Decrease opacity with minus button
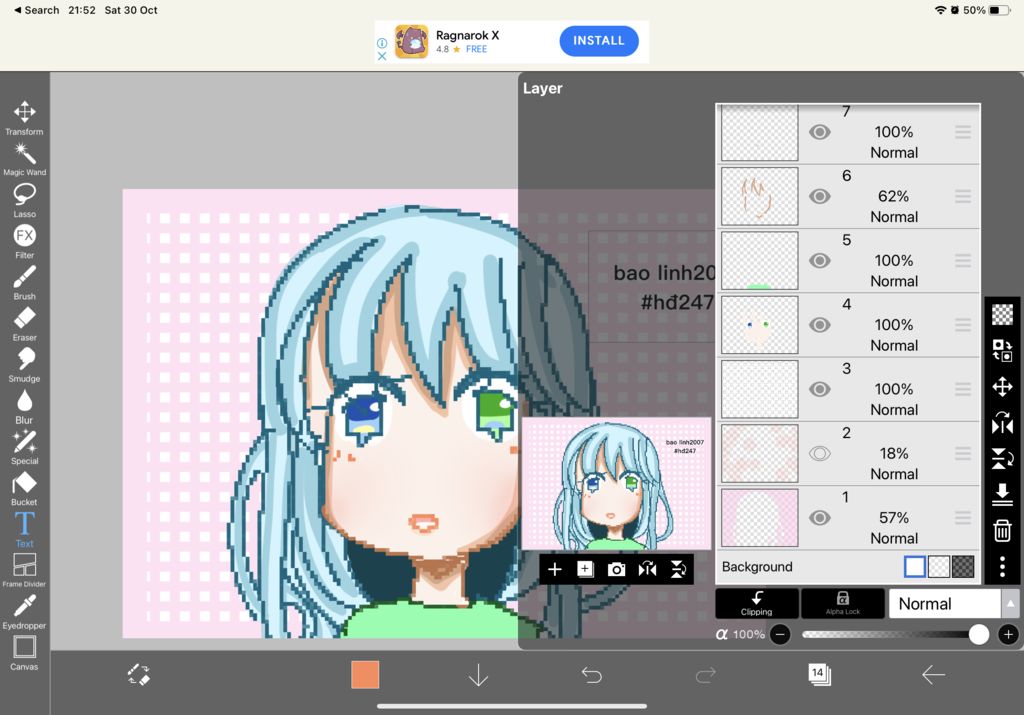The width and height of the screenshot is (1024, 715). click(x=780, y=634)
